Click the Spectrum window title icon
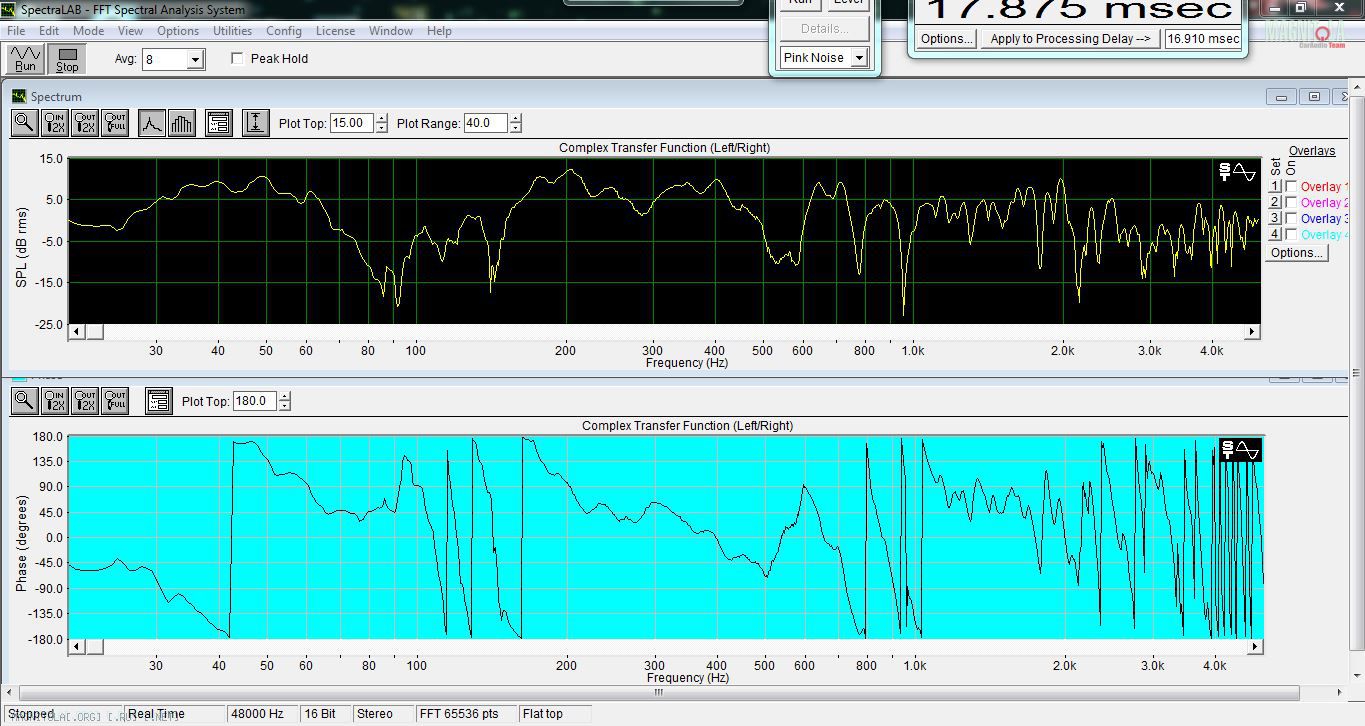Viewport: 1365px width, 726px height. pyautogui.click(x=19, y=96)
